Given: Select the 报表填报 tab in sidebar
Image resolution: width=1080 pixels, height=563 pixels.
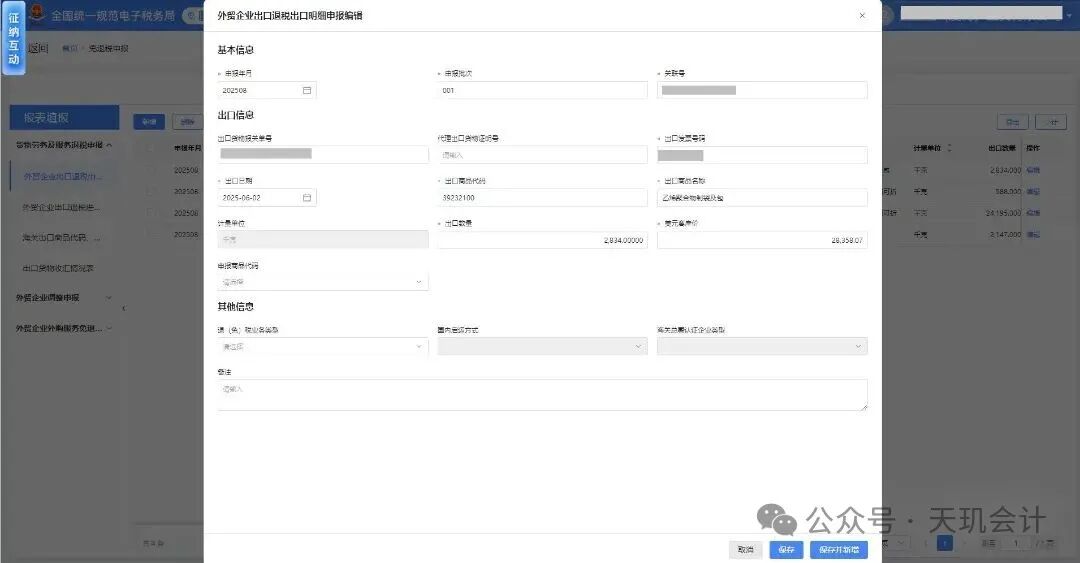Looking at the screenshot, I should [x=64, y=118].
